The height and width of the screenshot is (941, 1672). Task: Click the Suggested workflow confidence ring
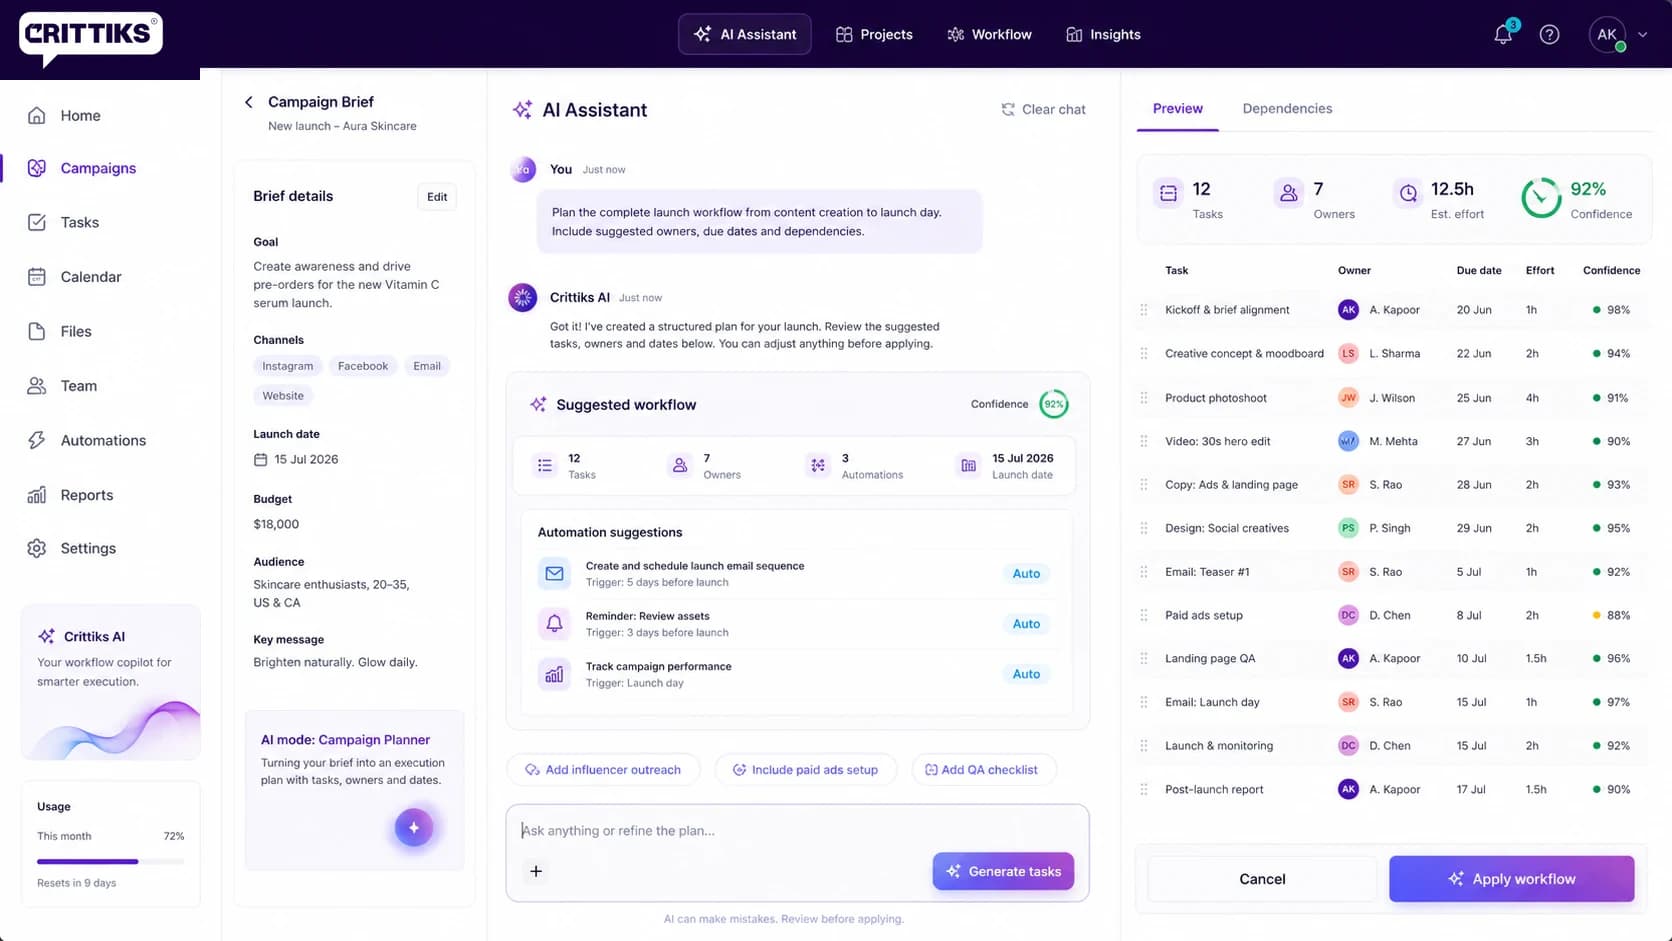1054,404
